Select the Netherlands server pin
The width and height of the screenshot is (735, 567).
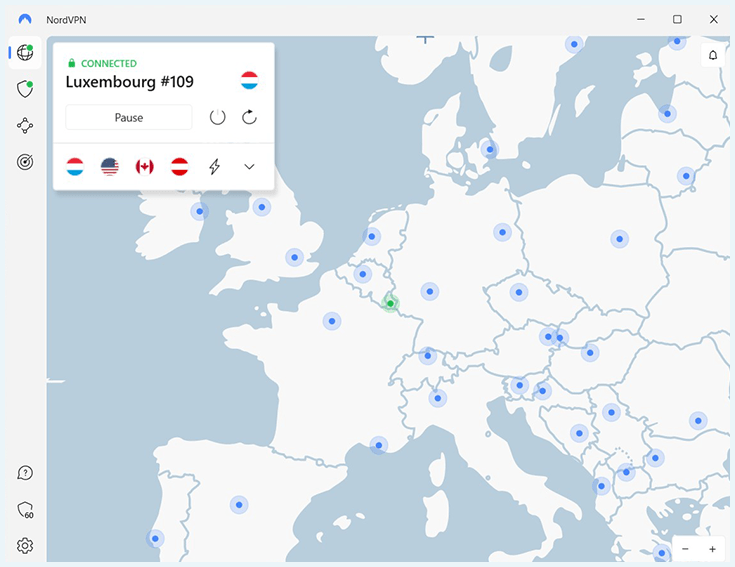[372, 237]
